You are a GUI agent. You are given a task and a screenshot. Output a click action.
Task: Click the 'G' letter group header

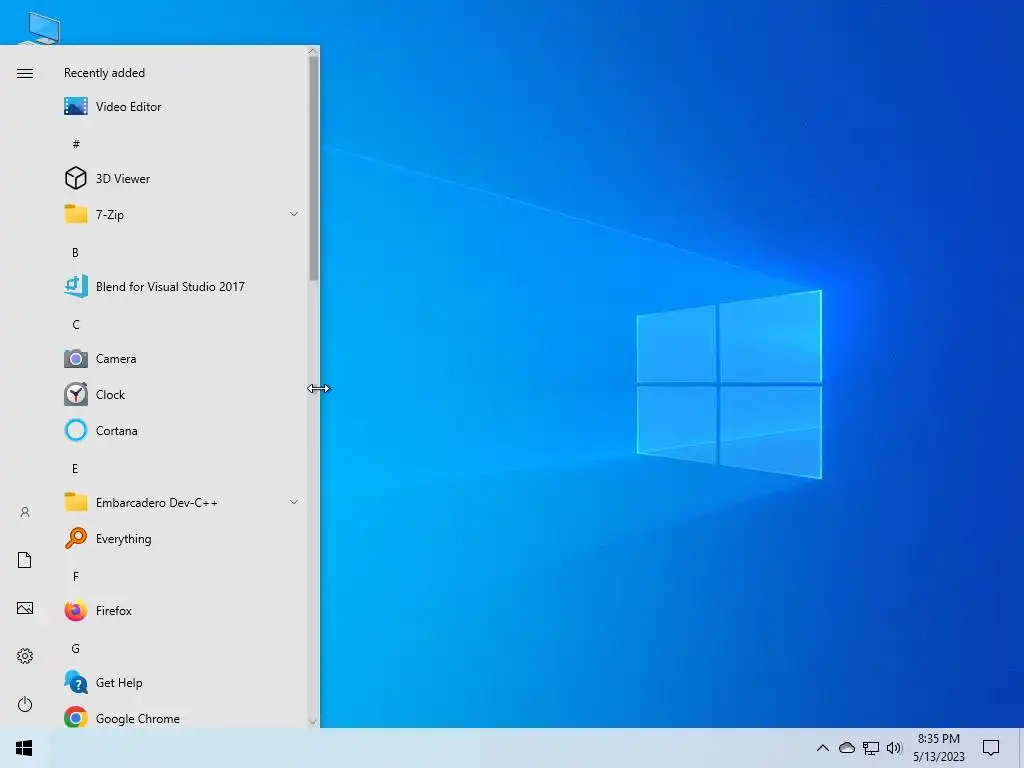pos(76,648)
